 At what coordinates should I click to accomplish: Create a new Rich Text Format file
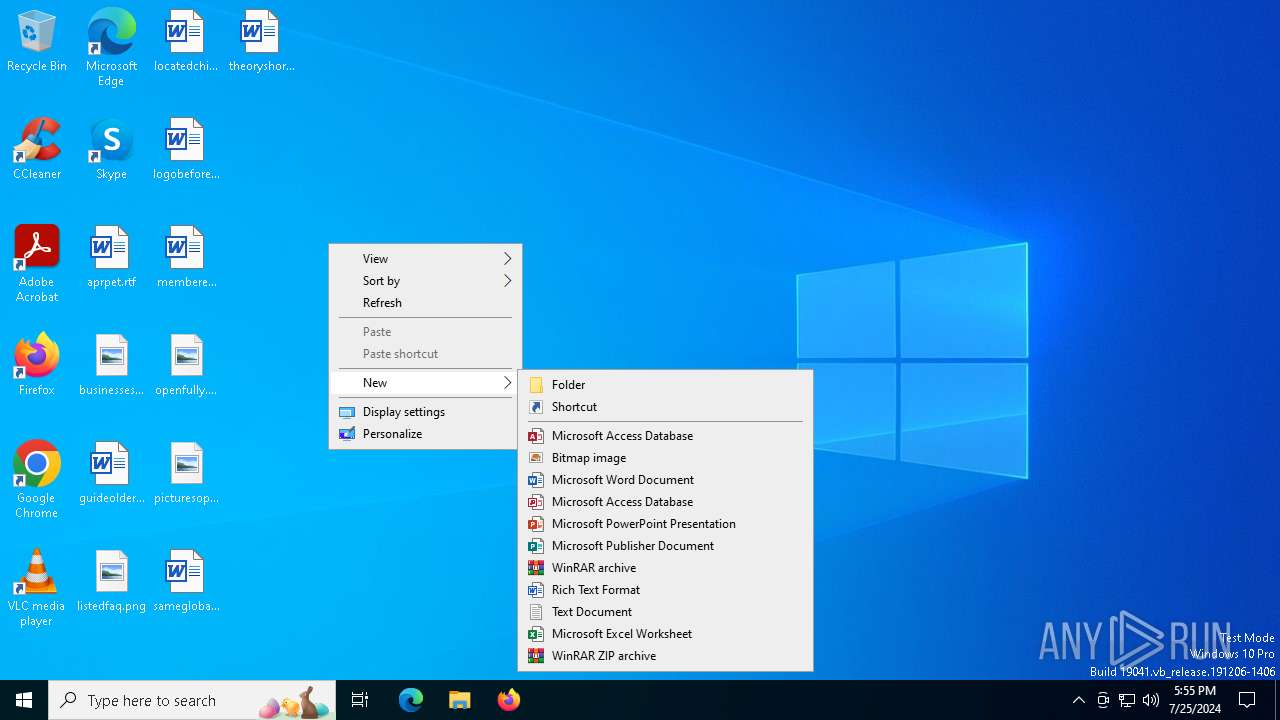click(665, 590)
